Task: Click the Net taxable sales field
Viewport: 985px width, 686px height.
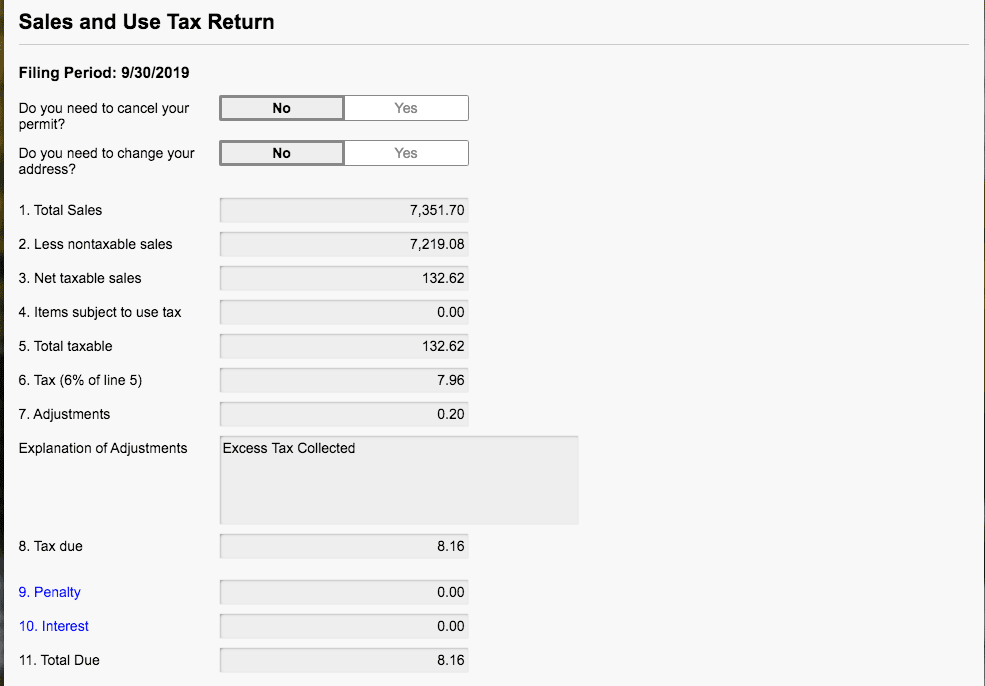Action: point(344,278)
